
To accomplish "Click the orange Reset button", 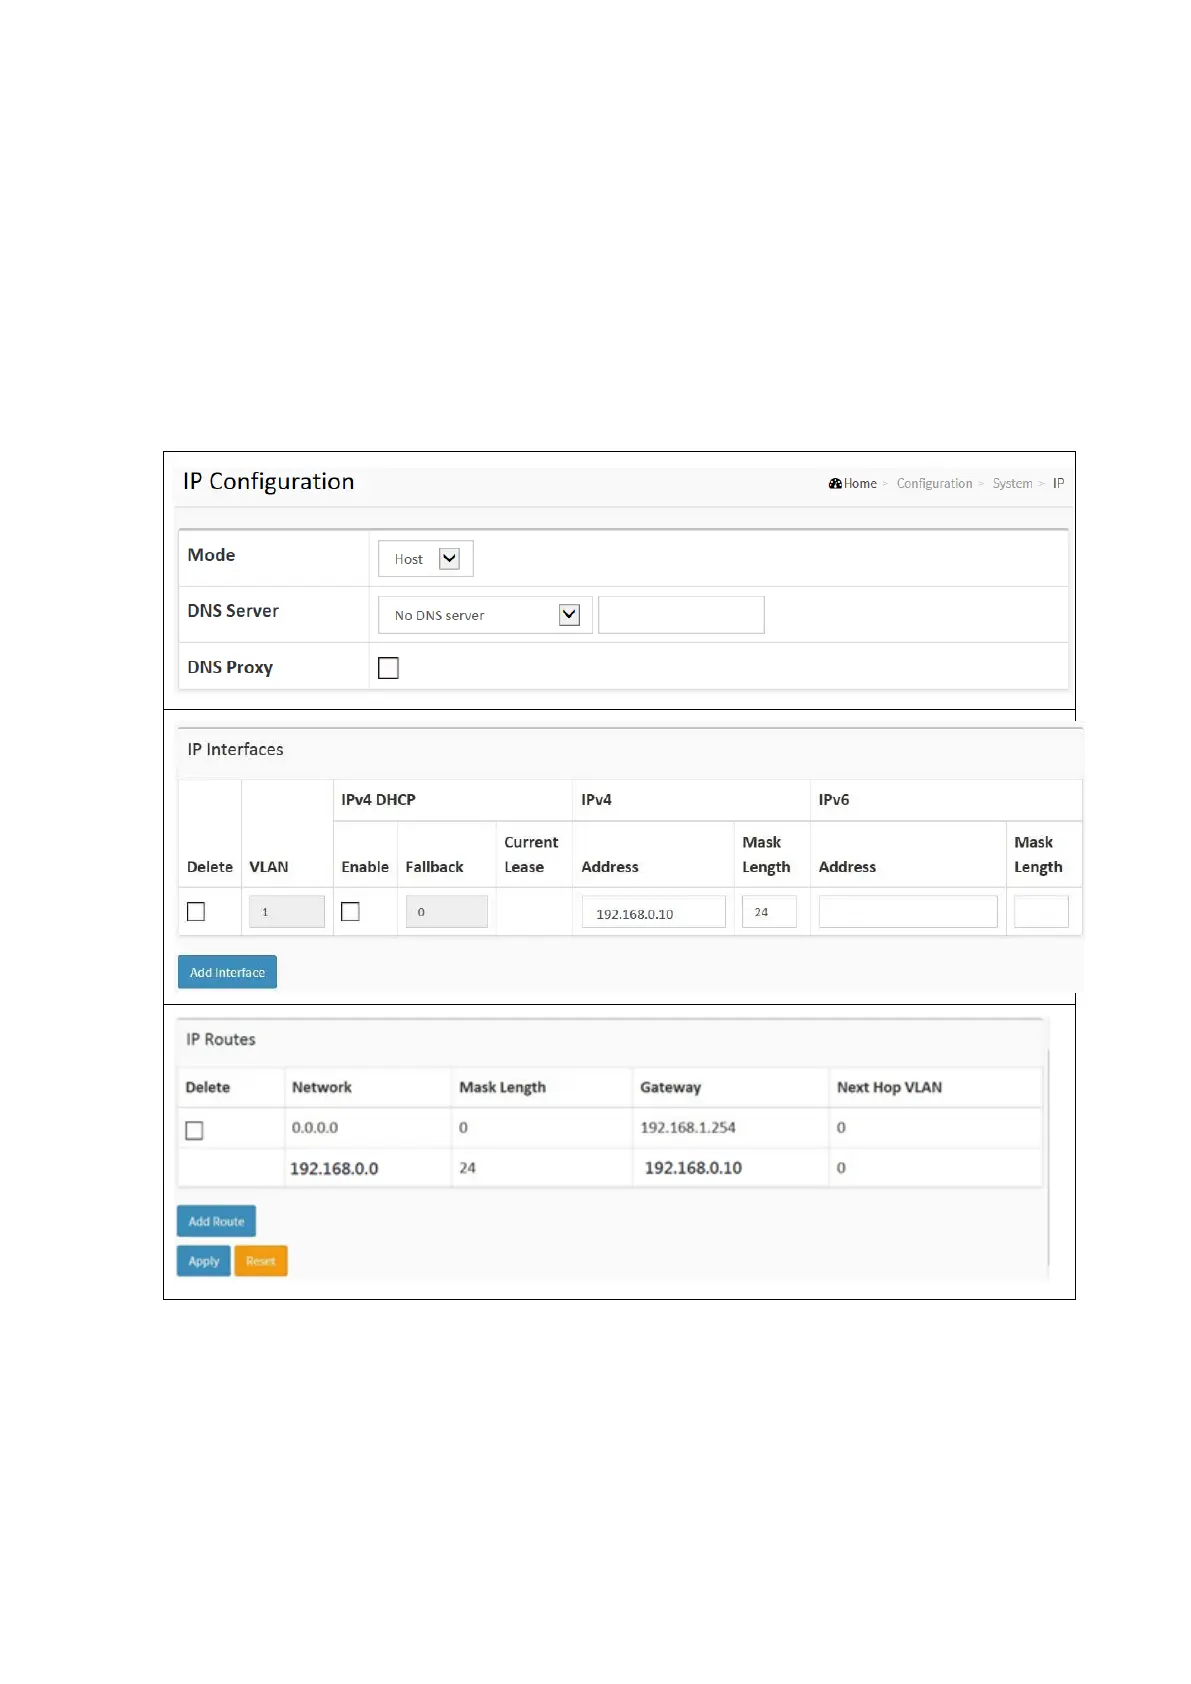I will pos(261,1261).
